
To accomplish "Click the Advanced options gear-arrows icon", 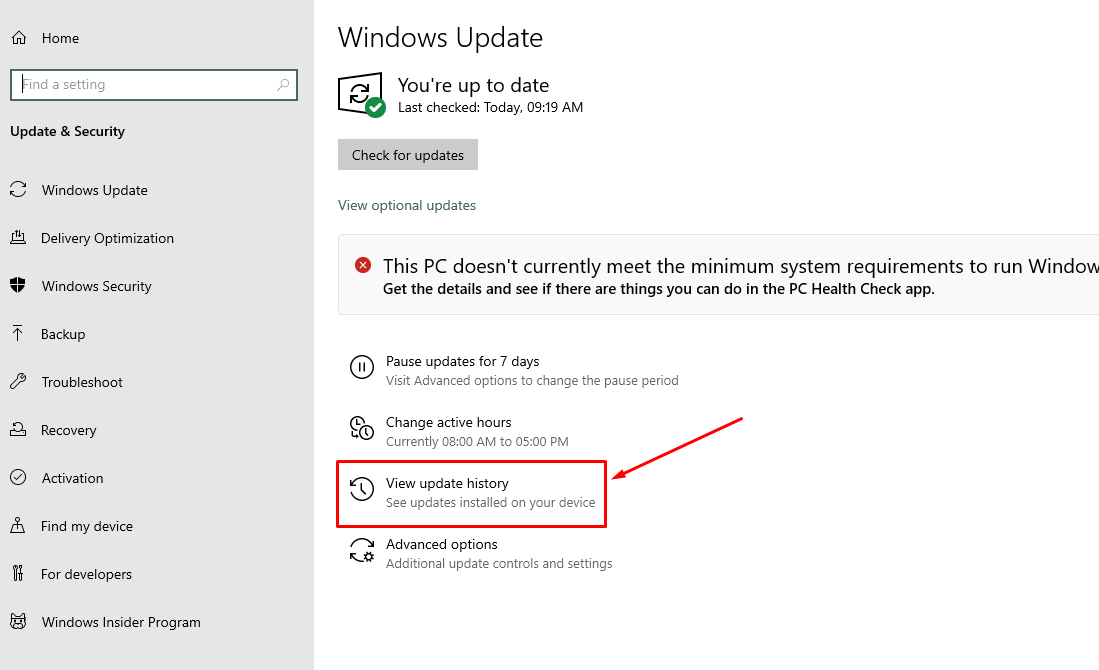I will (362, 550).
